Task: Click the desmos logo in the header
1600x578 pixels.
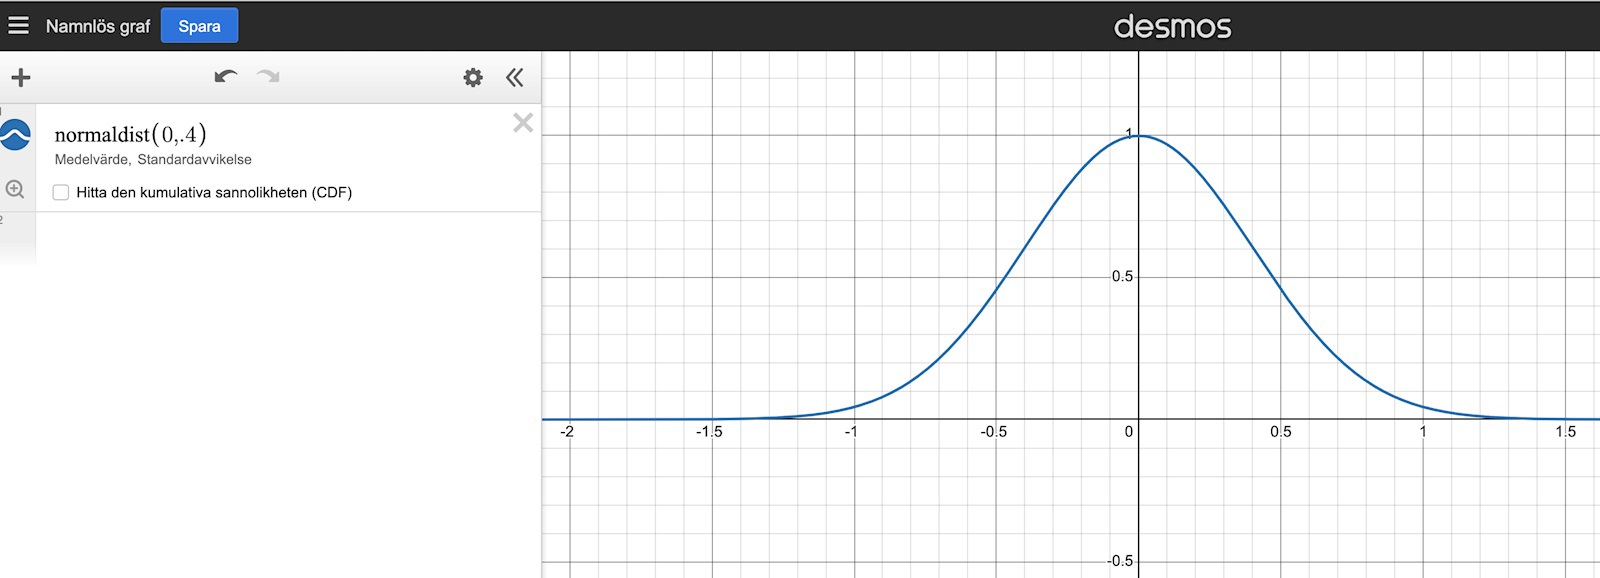Action: (1172, 26)
